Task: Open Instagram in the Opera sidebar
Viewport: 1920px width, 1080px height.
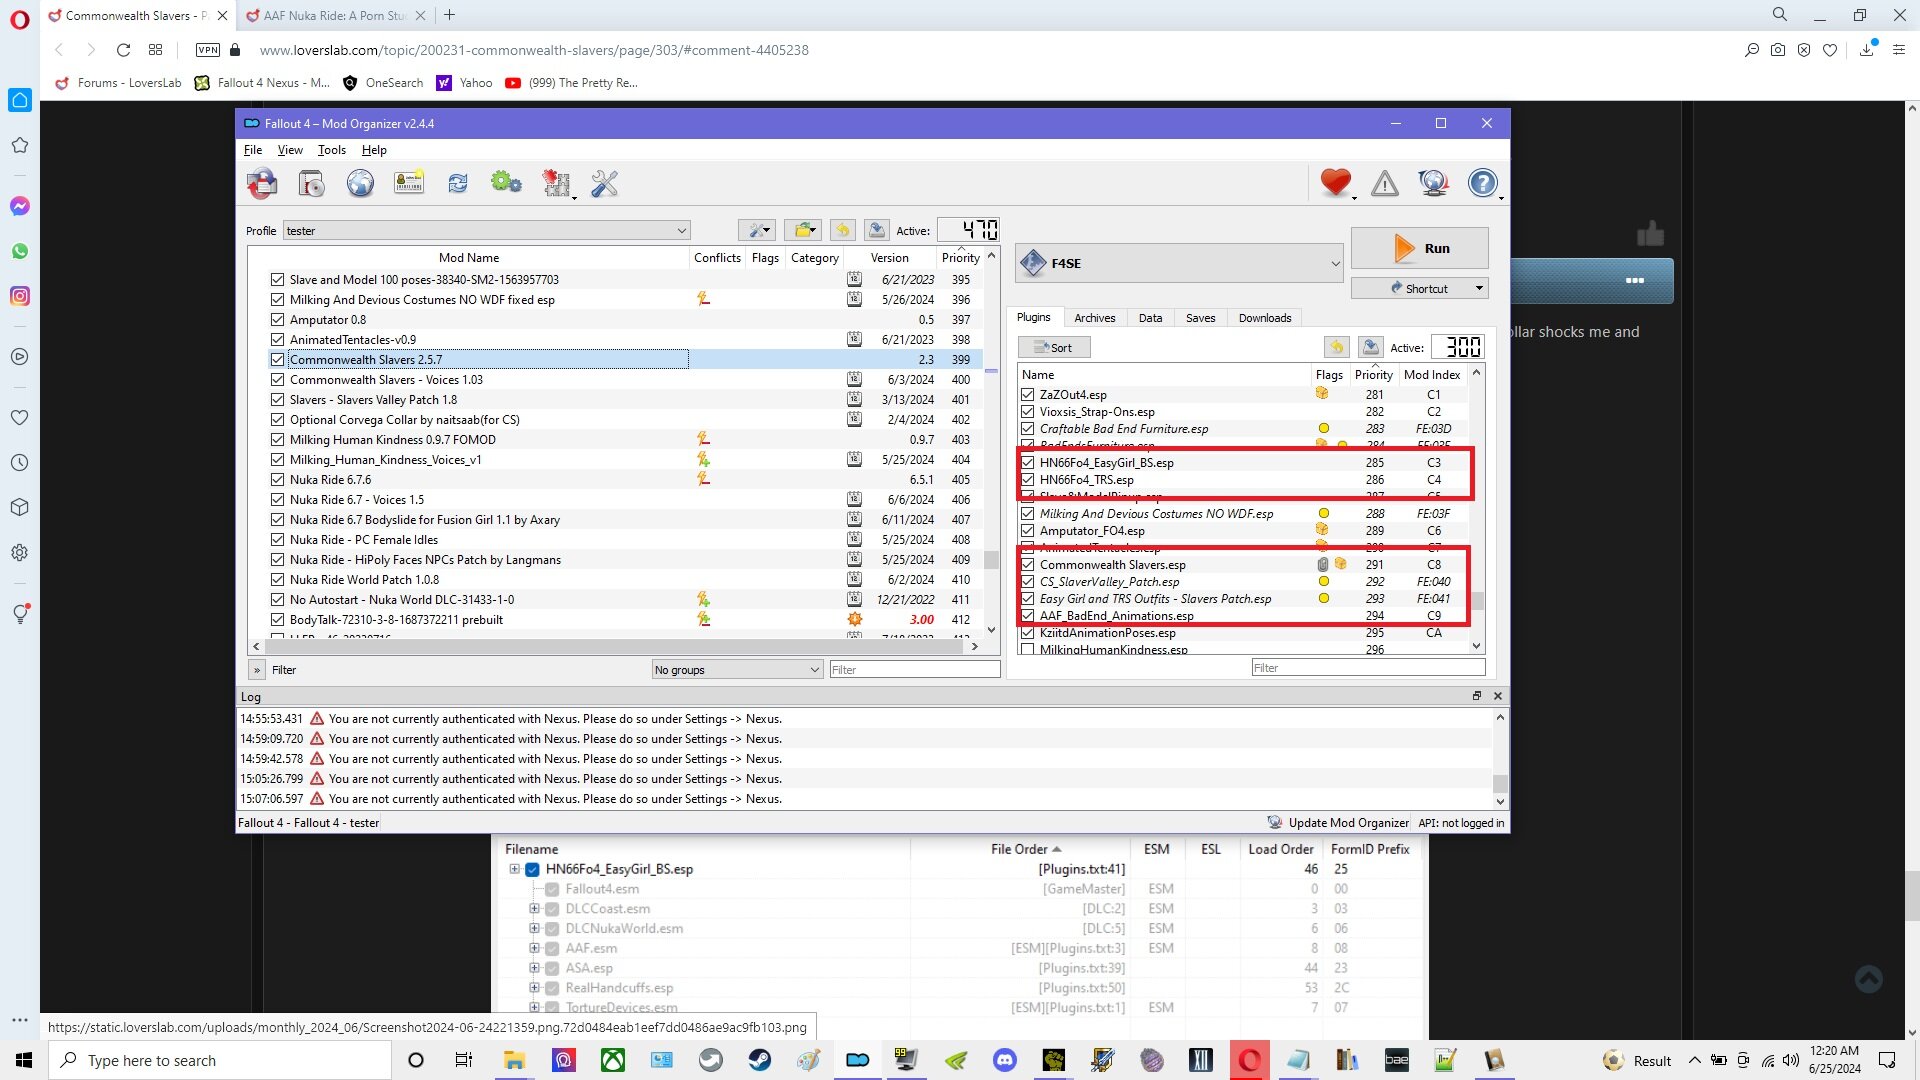Action: (20, 296)
